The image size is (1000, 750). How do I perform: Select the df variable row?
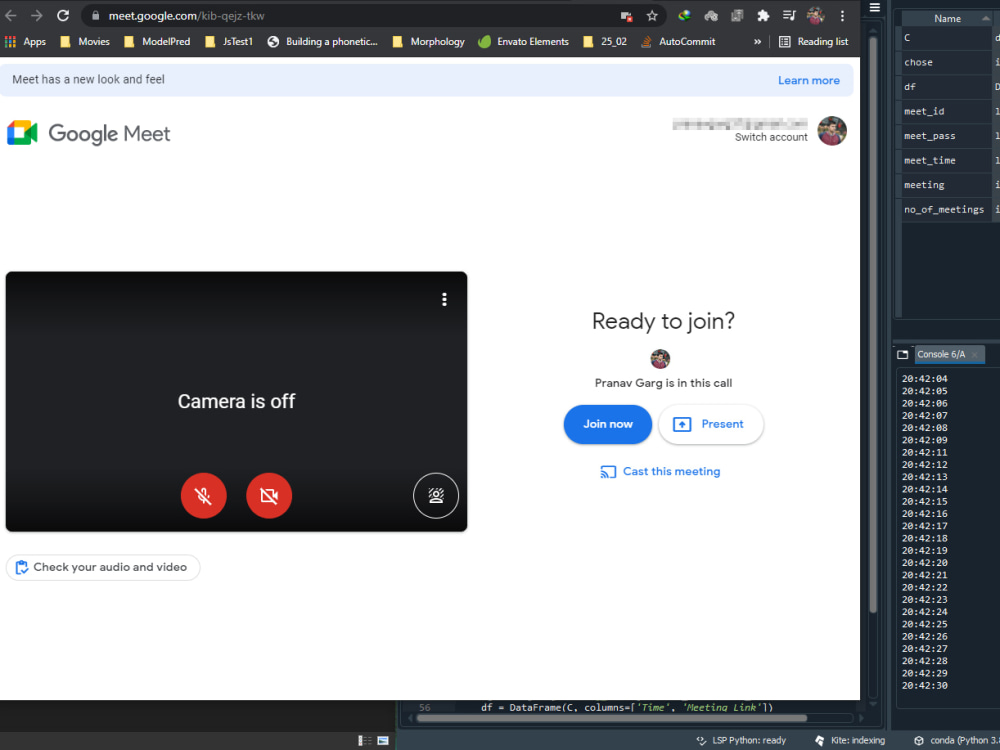[946, 87]
